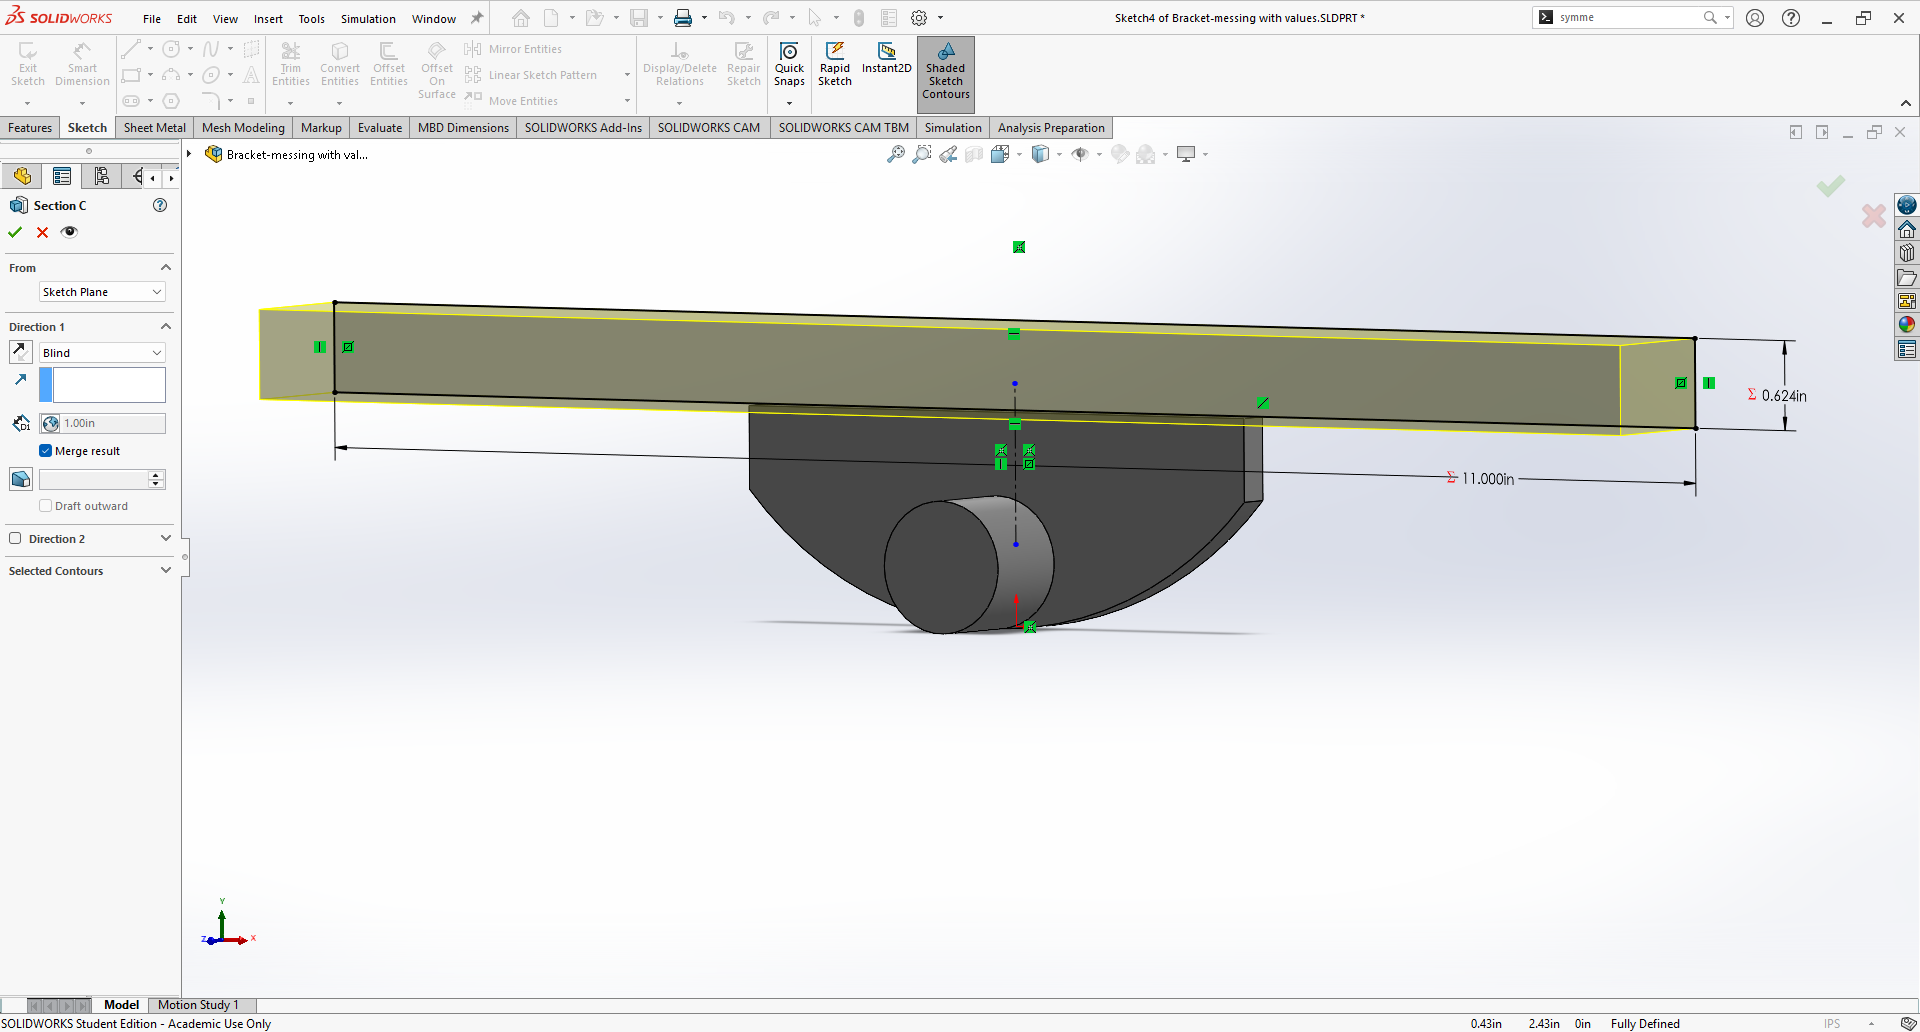Cancel sketch with corner red X
The height and width of the screenshot is (1032, 1920).
pos(1873,215)
